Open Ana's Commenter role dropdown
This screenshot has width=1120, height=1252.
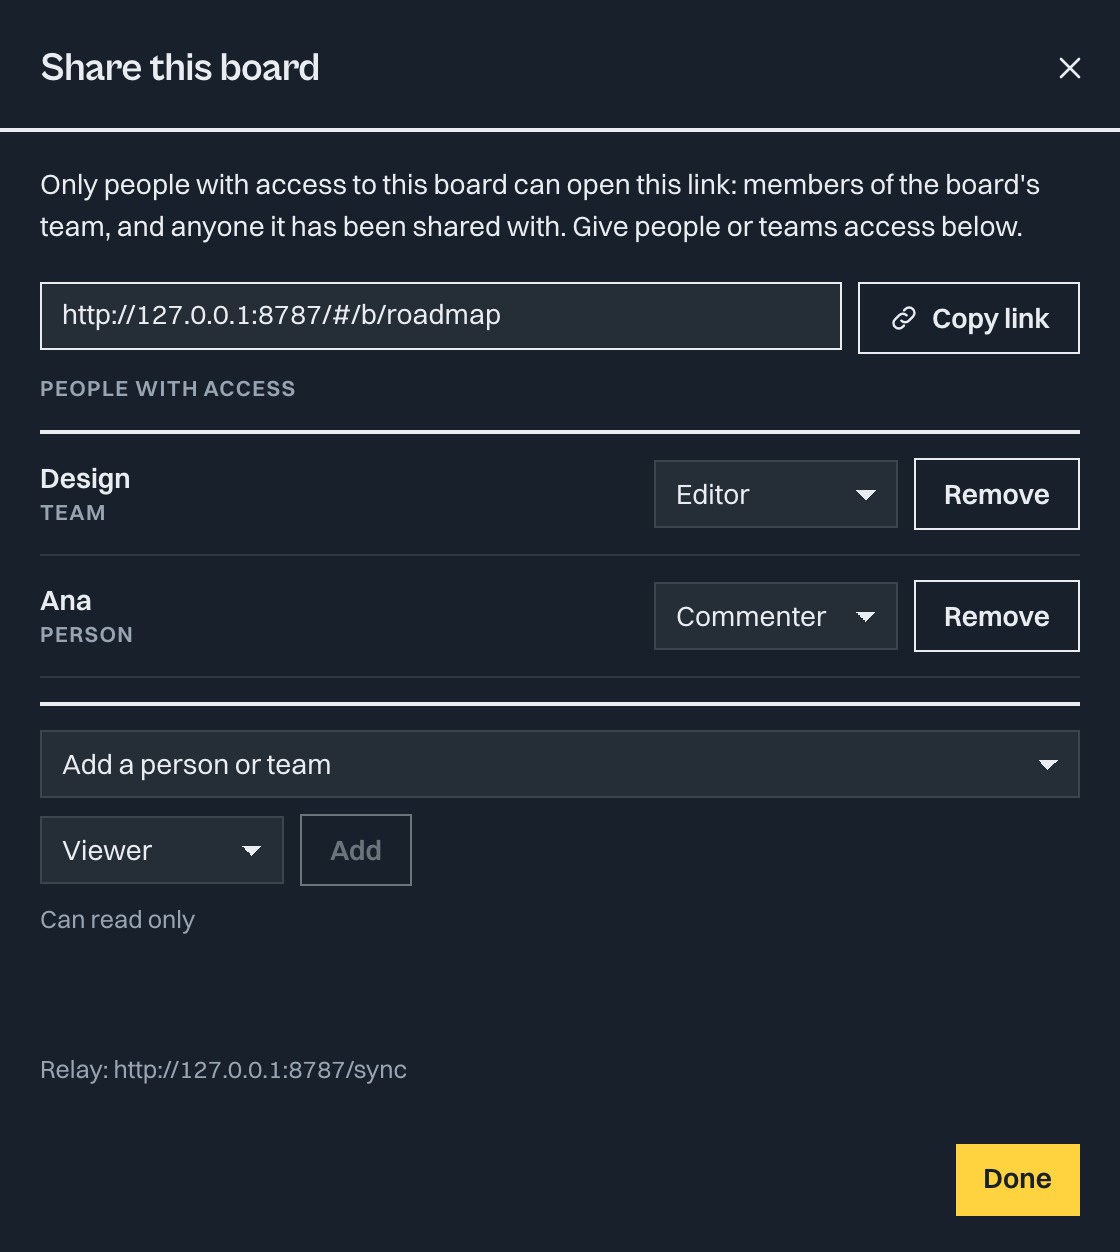click(x=775, y=616)
